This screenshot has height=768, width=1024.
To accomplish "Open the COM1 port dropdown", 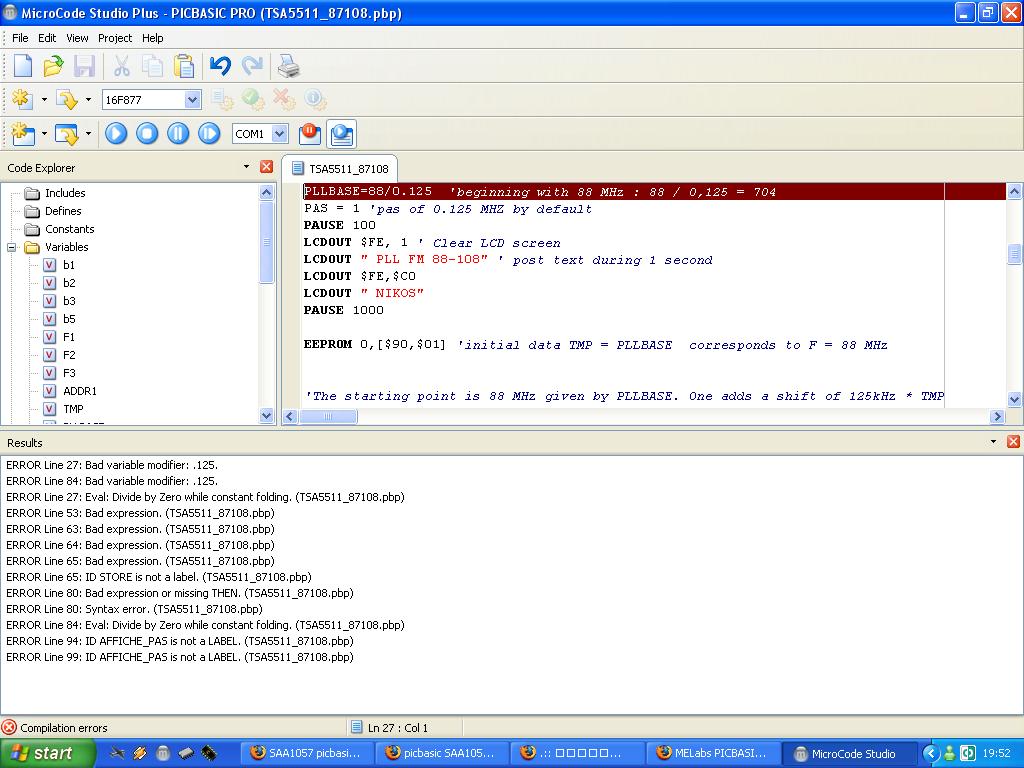I will (x=280, y=134).
